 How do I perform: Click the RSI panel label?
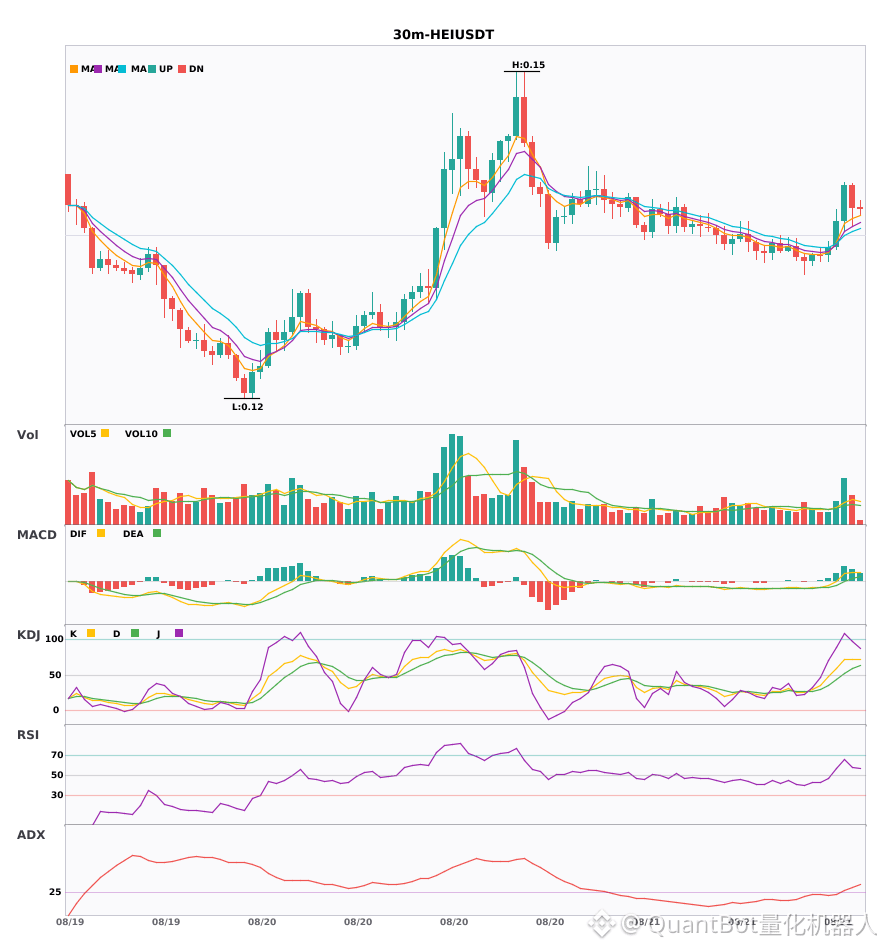tap(28, 734)
